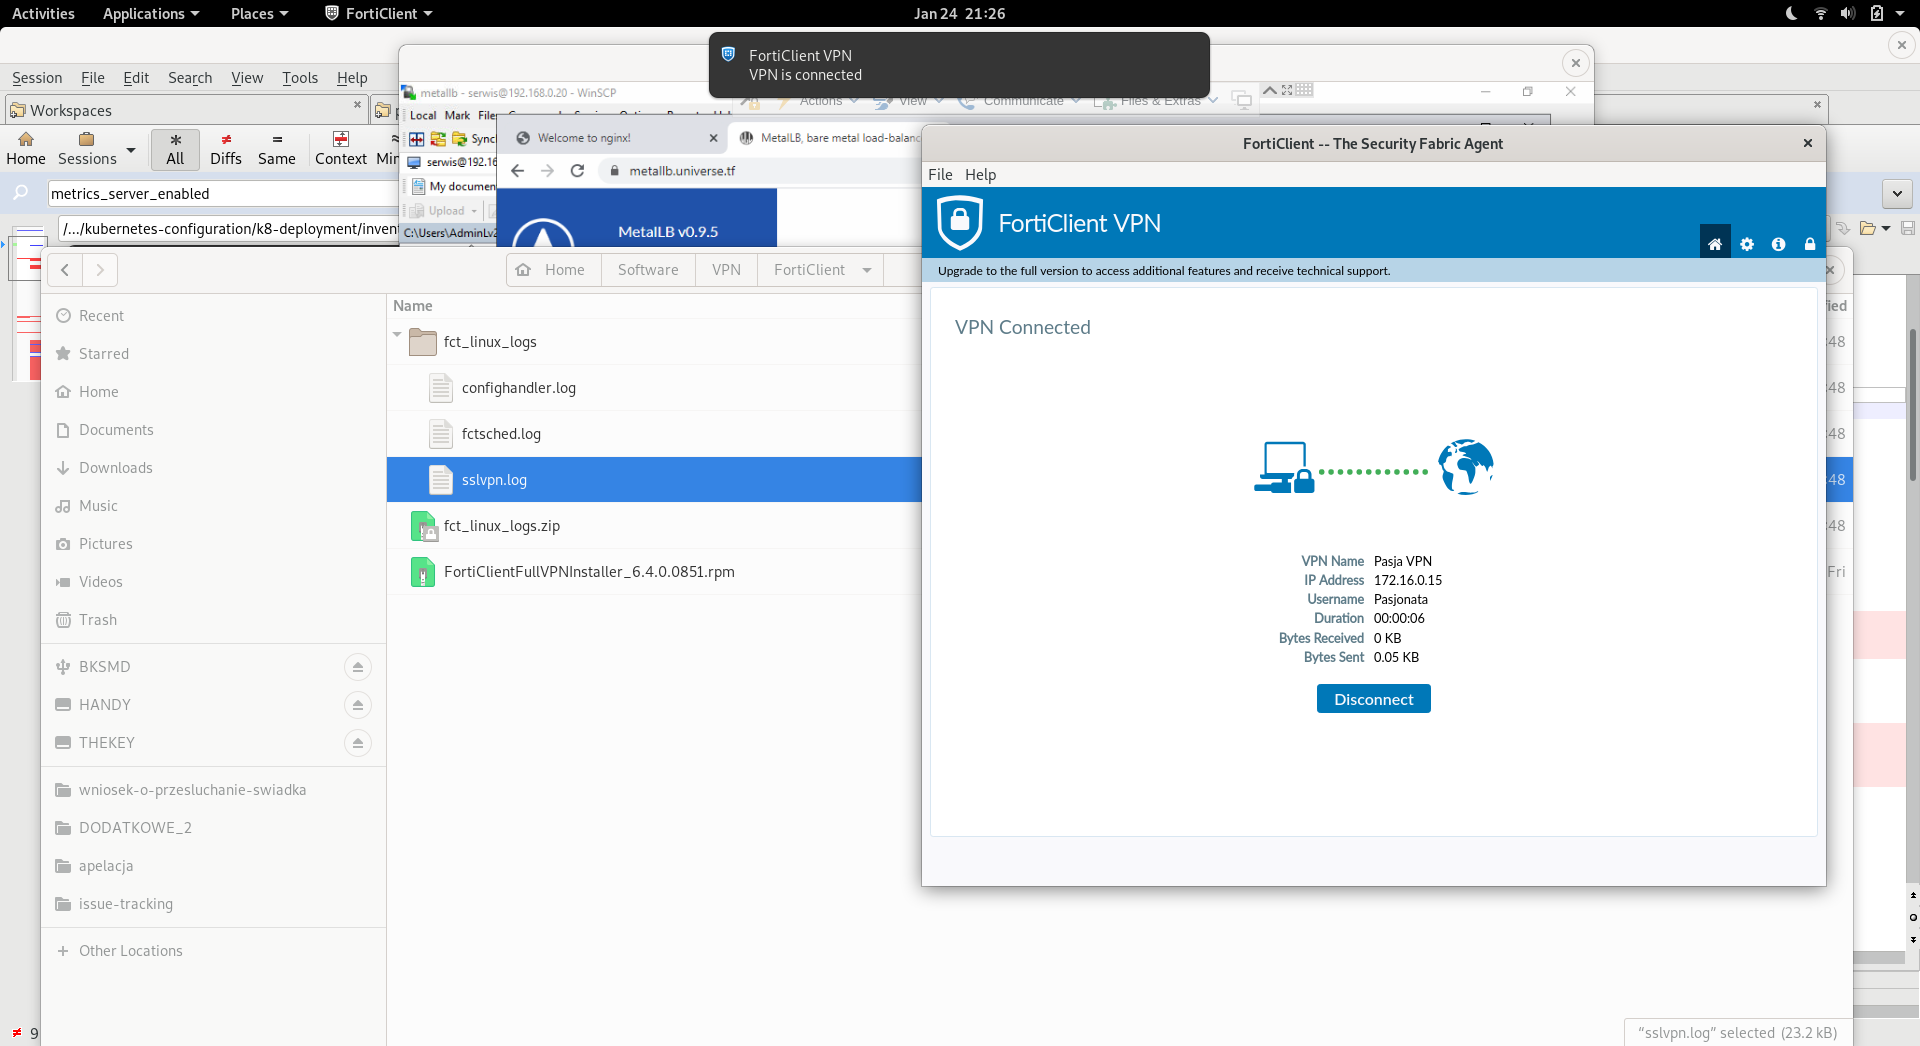Toggle night light moon icon in top bar
This screenshot has height=1046, width=1920.
click(x=1791, y=13)
